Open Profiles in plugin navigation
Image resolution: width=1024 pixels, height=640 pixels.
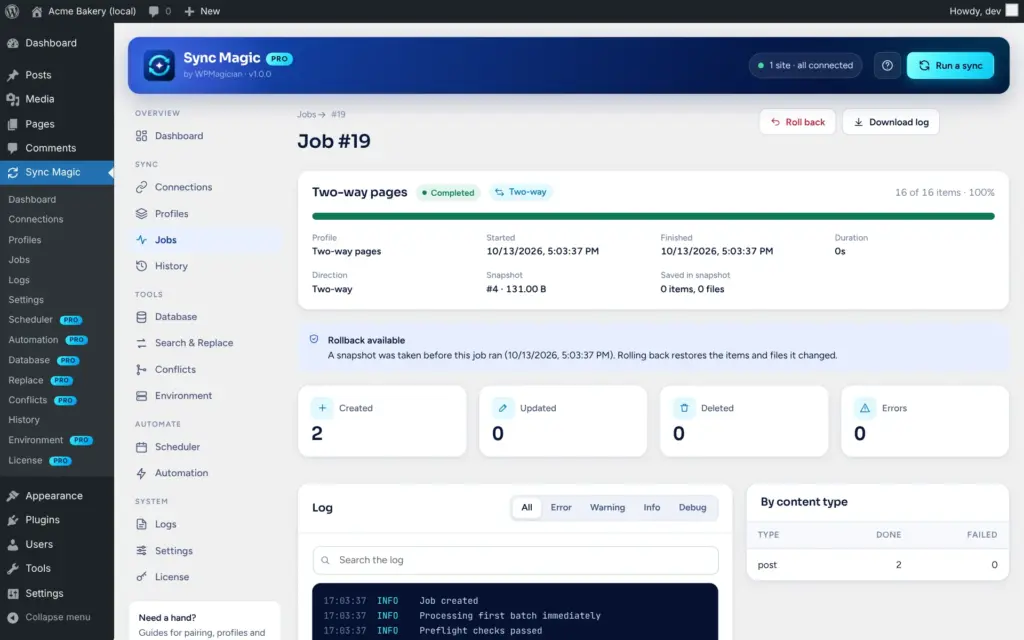(204, 214)
